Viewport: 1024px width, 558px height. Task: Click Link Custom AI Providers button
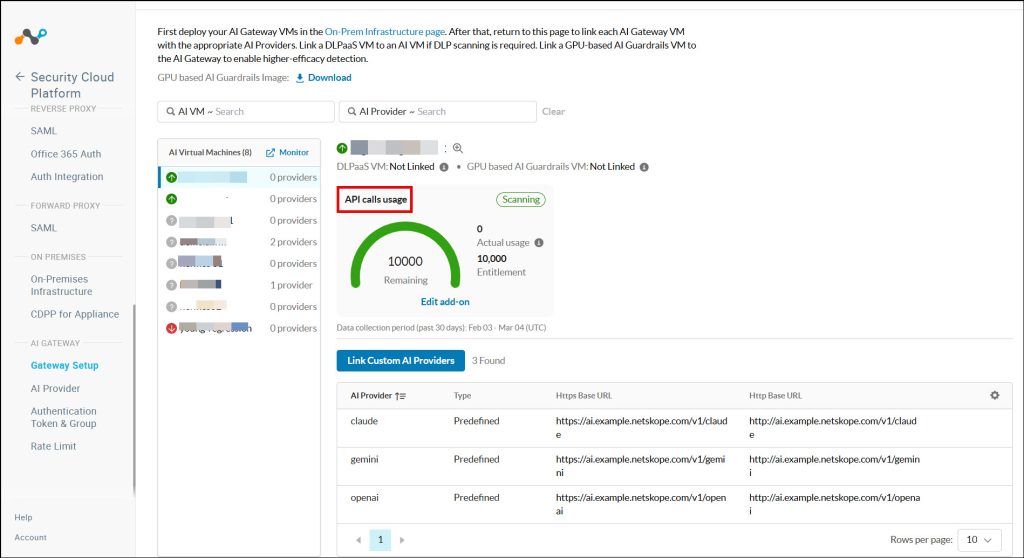click(x=401, y=361)
